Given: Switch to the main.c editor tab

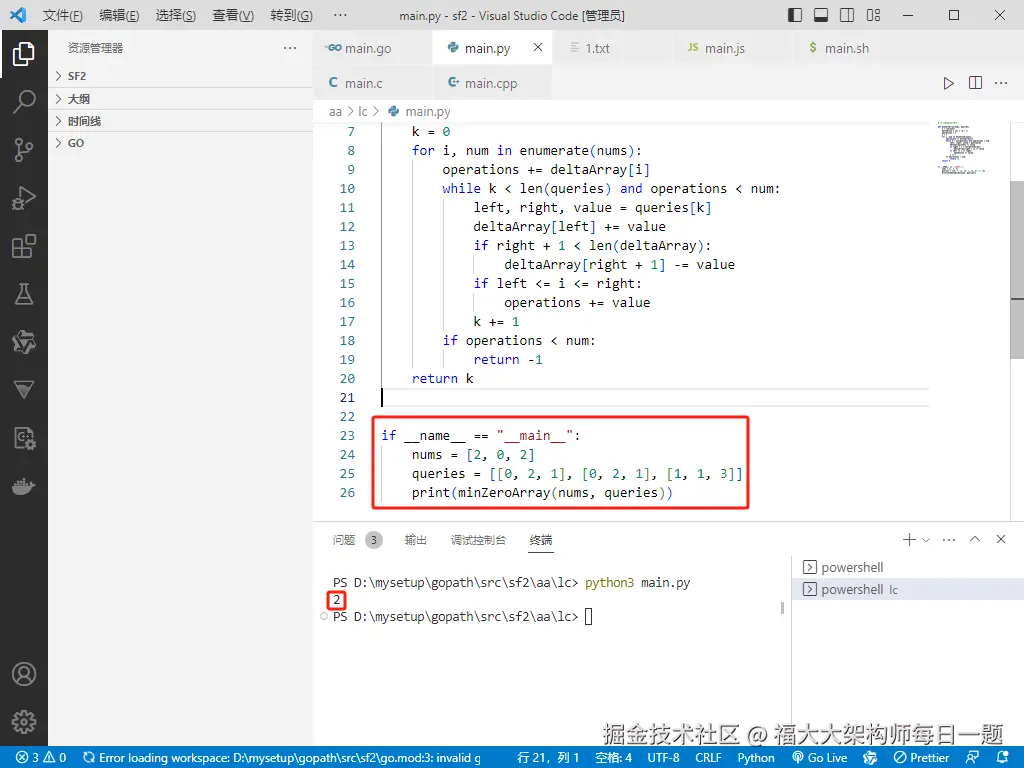Looking at the screenshot, I should coord(373,83).
